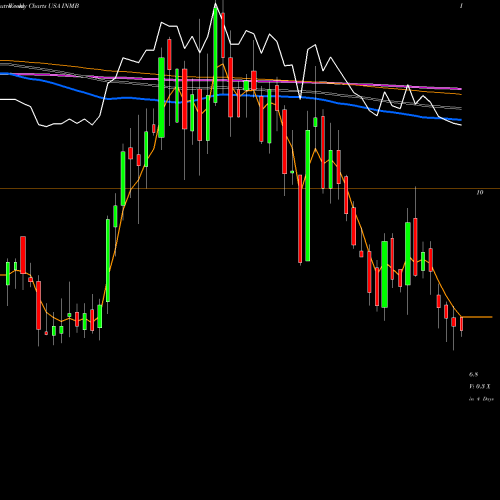Select the "in 4 Days" text
This screenshot has width=500, height=500.
click(x=481, y=399)
